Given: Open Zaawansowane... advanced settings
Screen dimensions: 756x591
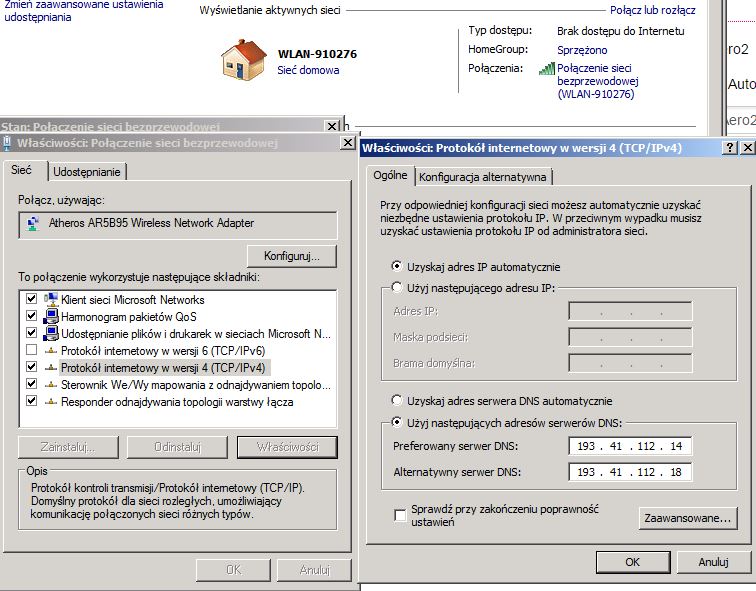Looking at the screenshot, I should [686, 518].
